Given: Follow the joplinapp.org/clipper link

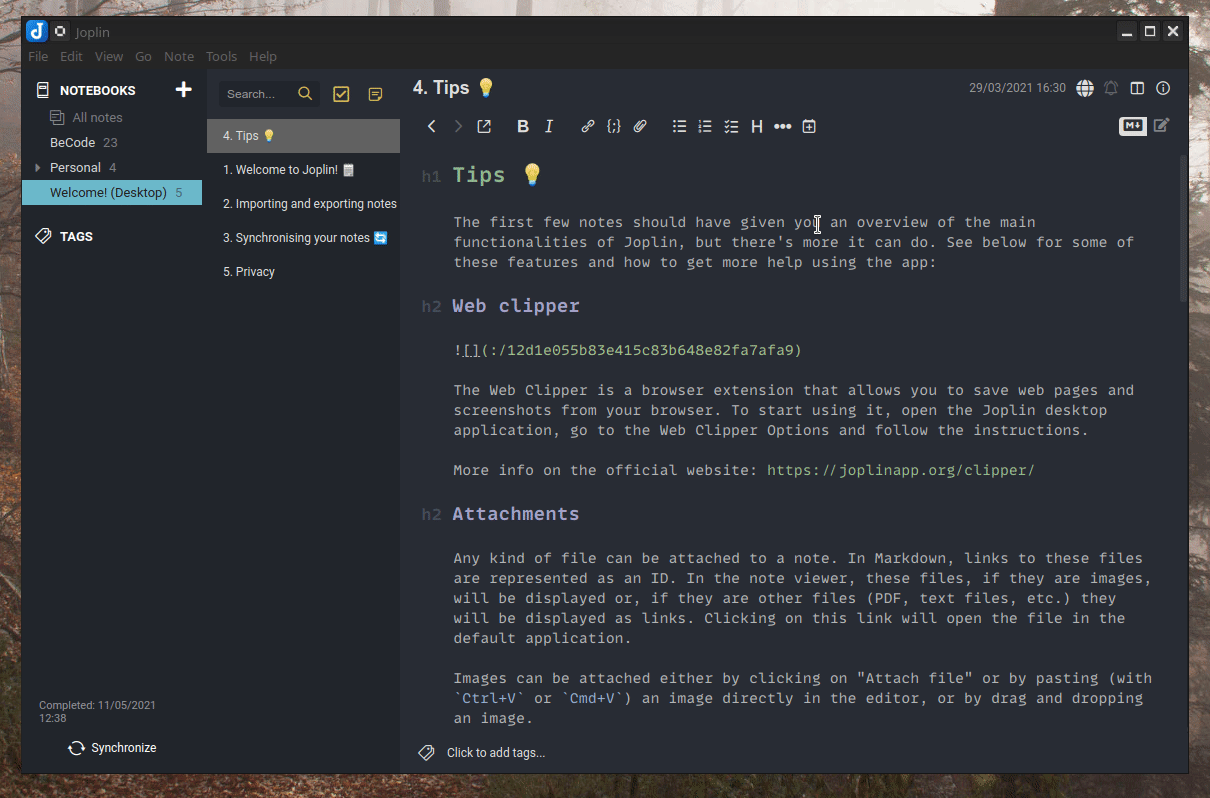Looking at the screenshot, I should pyautogui.click(x=900, y=470).
